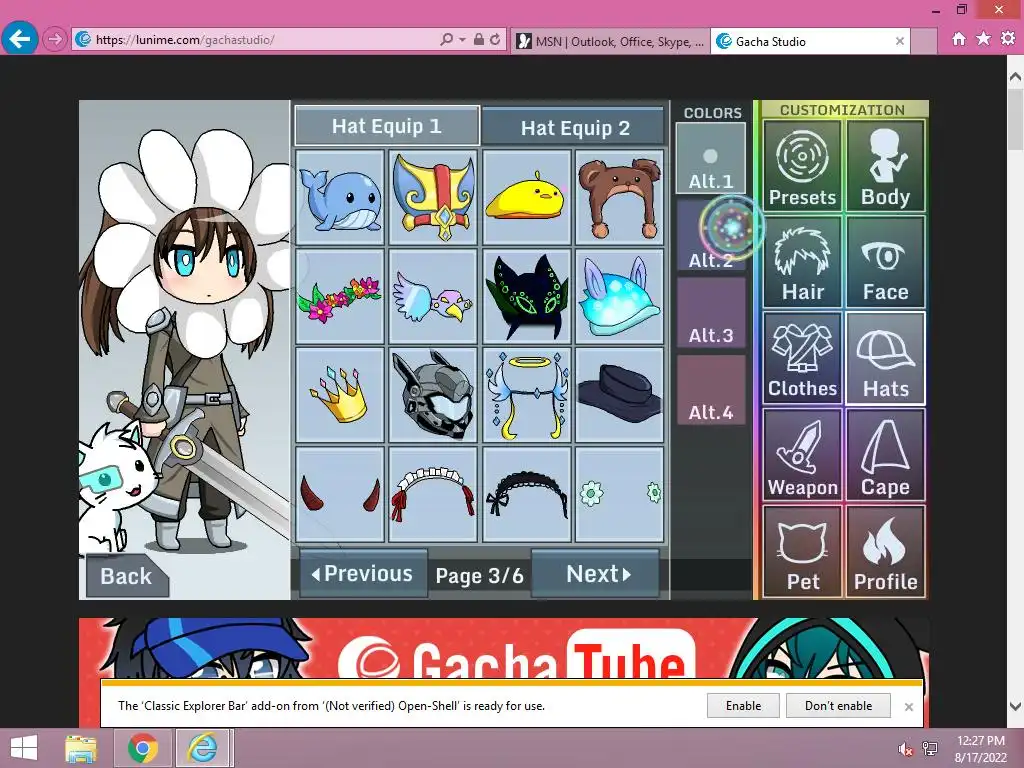Choose the angel halo winged headpiece
The height and width of the screenshot is (768, 1024).
[527, 395]
